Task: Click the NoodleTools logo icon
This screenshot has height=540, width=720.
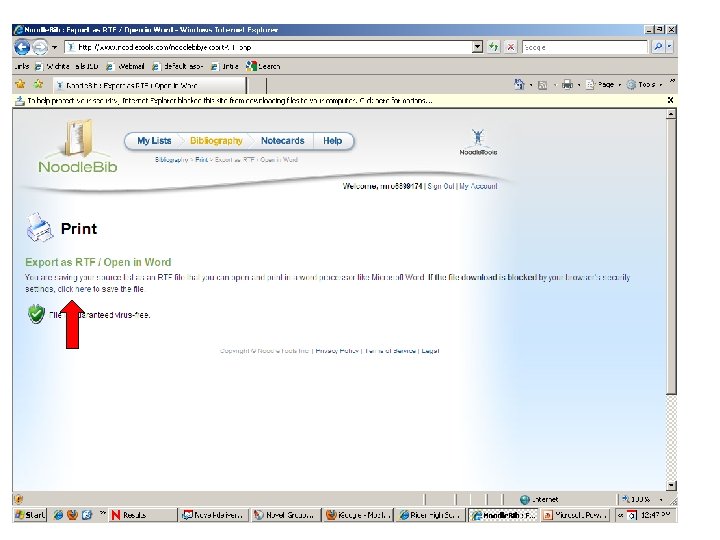Action: 478,142
